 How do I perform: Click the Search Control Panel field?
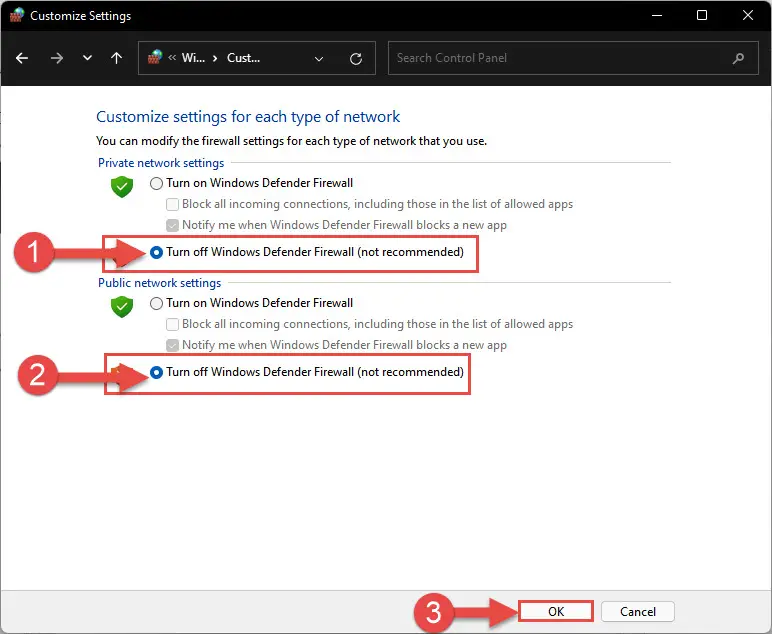click(x=573, y=58)
